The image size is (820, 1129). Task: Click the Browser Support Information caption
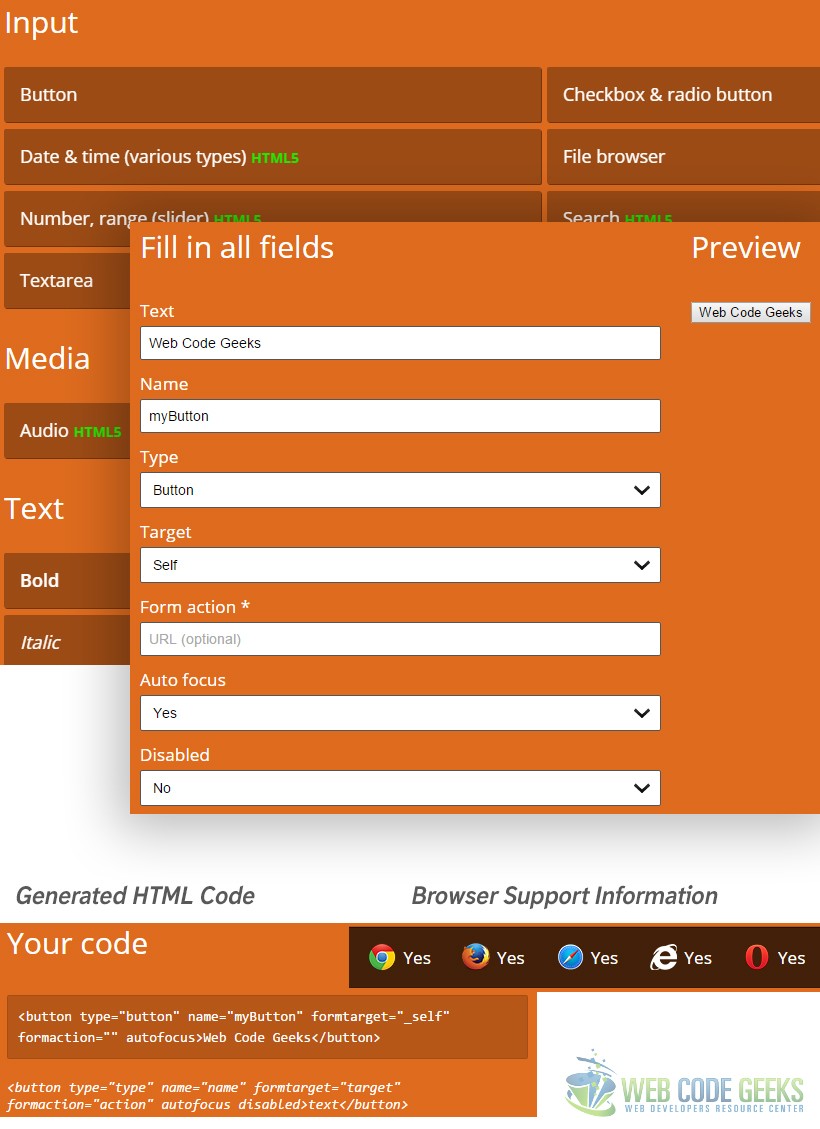coord(564,896)
